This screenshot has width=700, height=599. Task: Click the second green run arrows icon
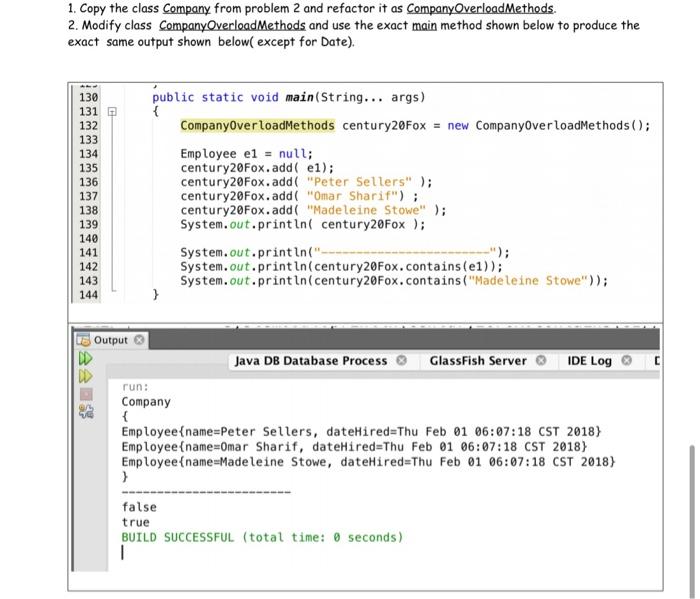pyautogui.click(x=85, y=376)
